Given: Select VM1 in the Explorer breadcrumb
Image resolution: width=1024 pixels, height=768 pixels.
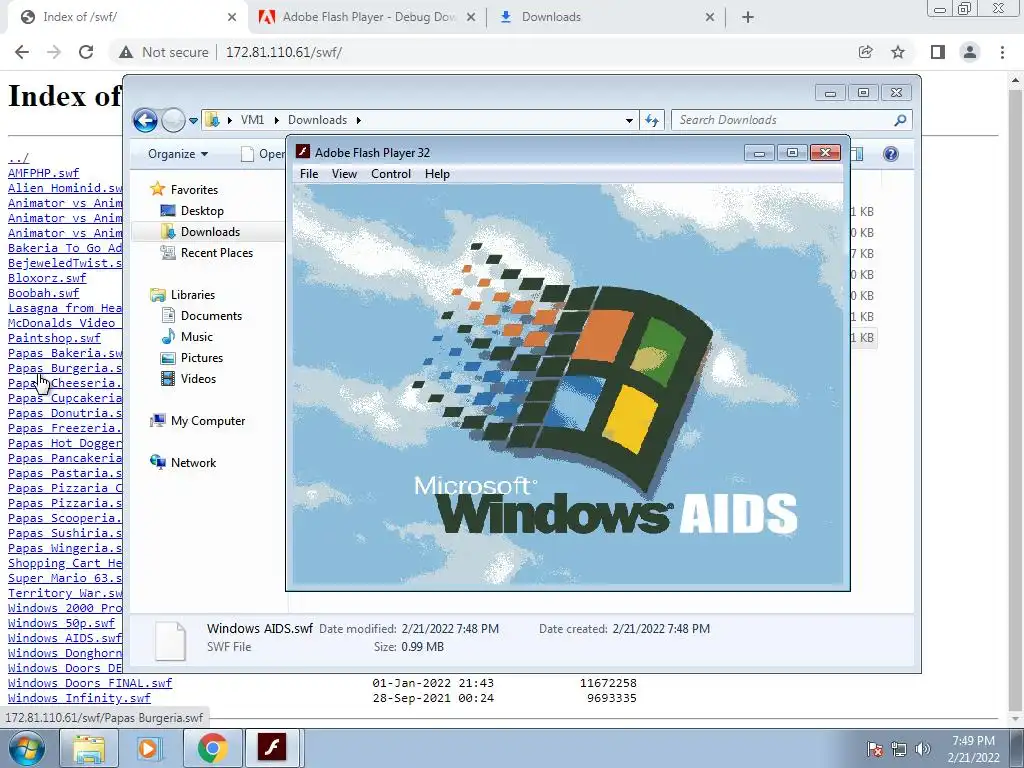Looking at the screenshot, I should tap(252, 120).
